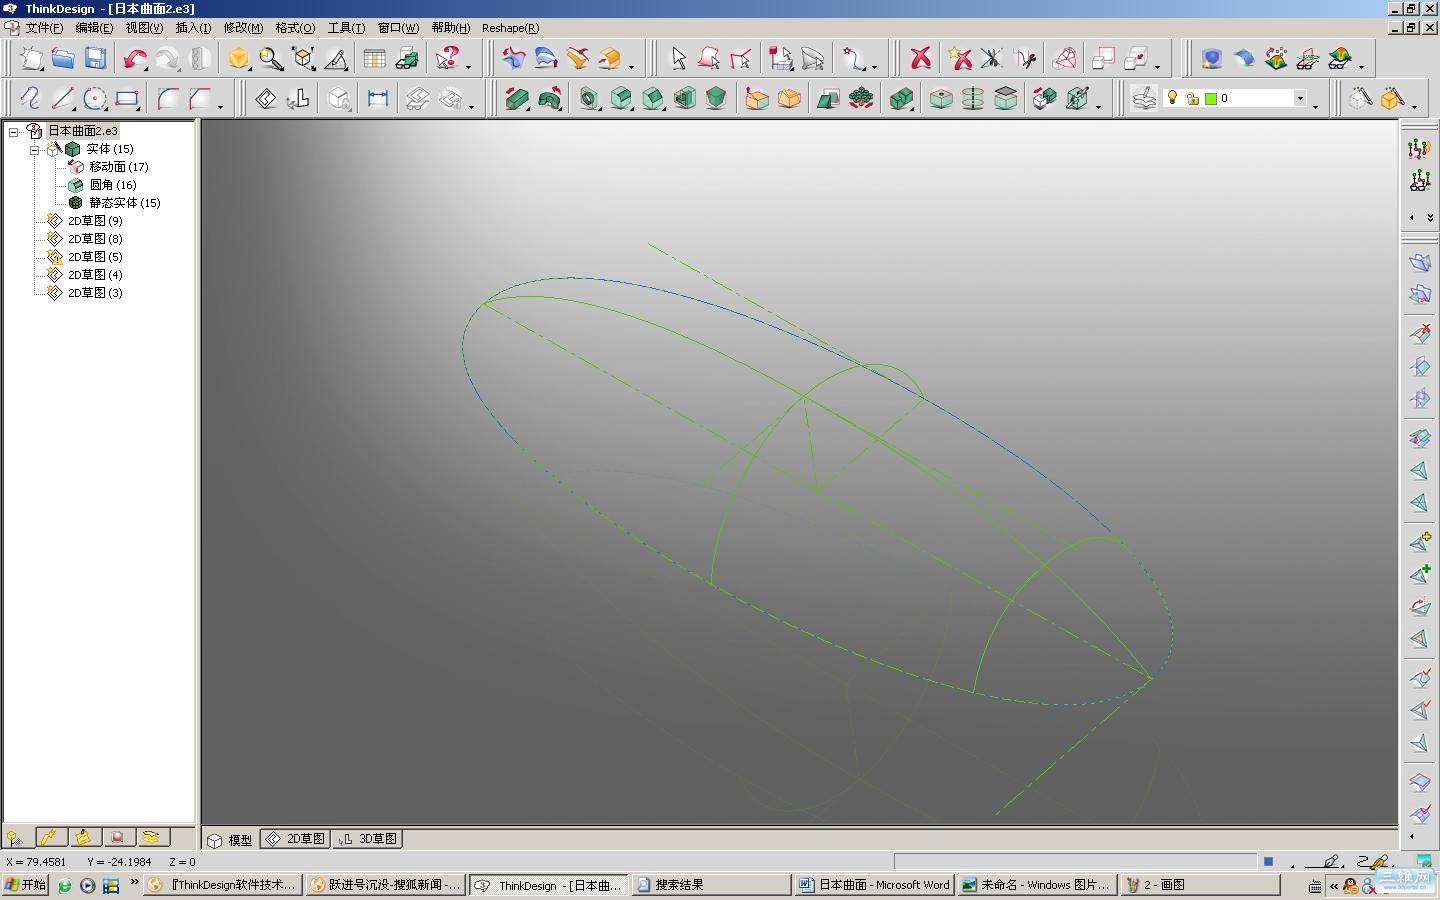Switch to the 3D草图 tab
Viewport: 1440px width, 900px height.
pyautogui.click(x=367, y=839)
